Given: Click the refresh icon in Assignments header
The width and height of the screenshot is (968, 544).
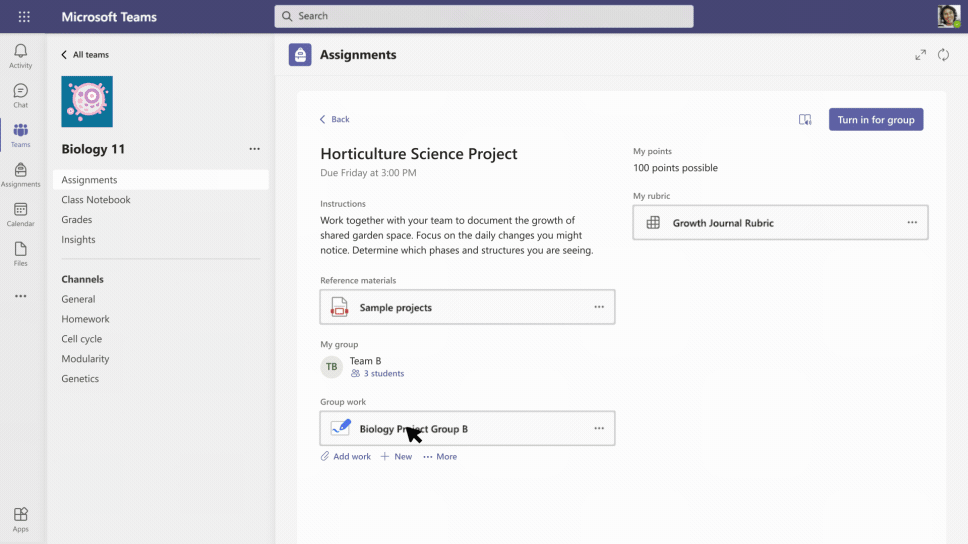Looking at the screenshot, I should [x=943, y=55].
